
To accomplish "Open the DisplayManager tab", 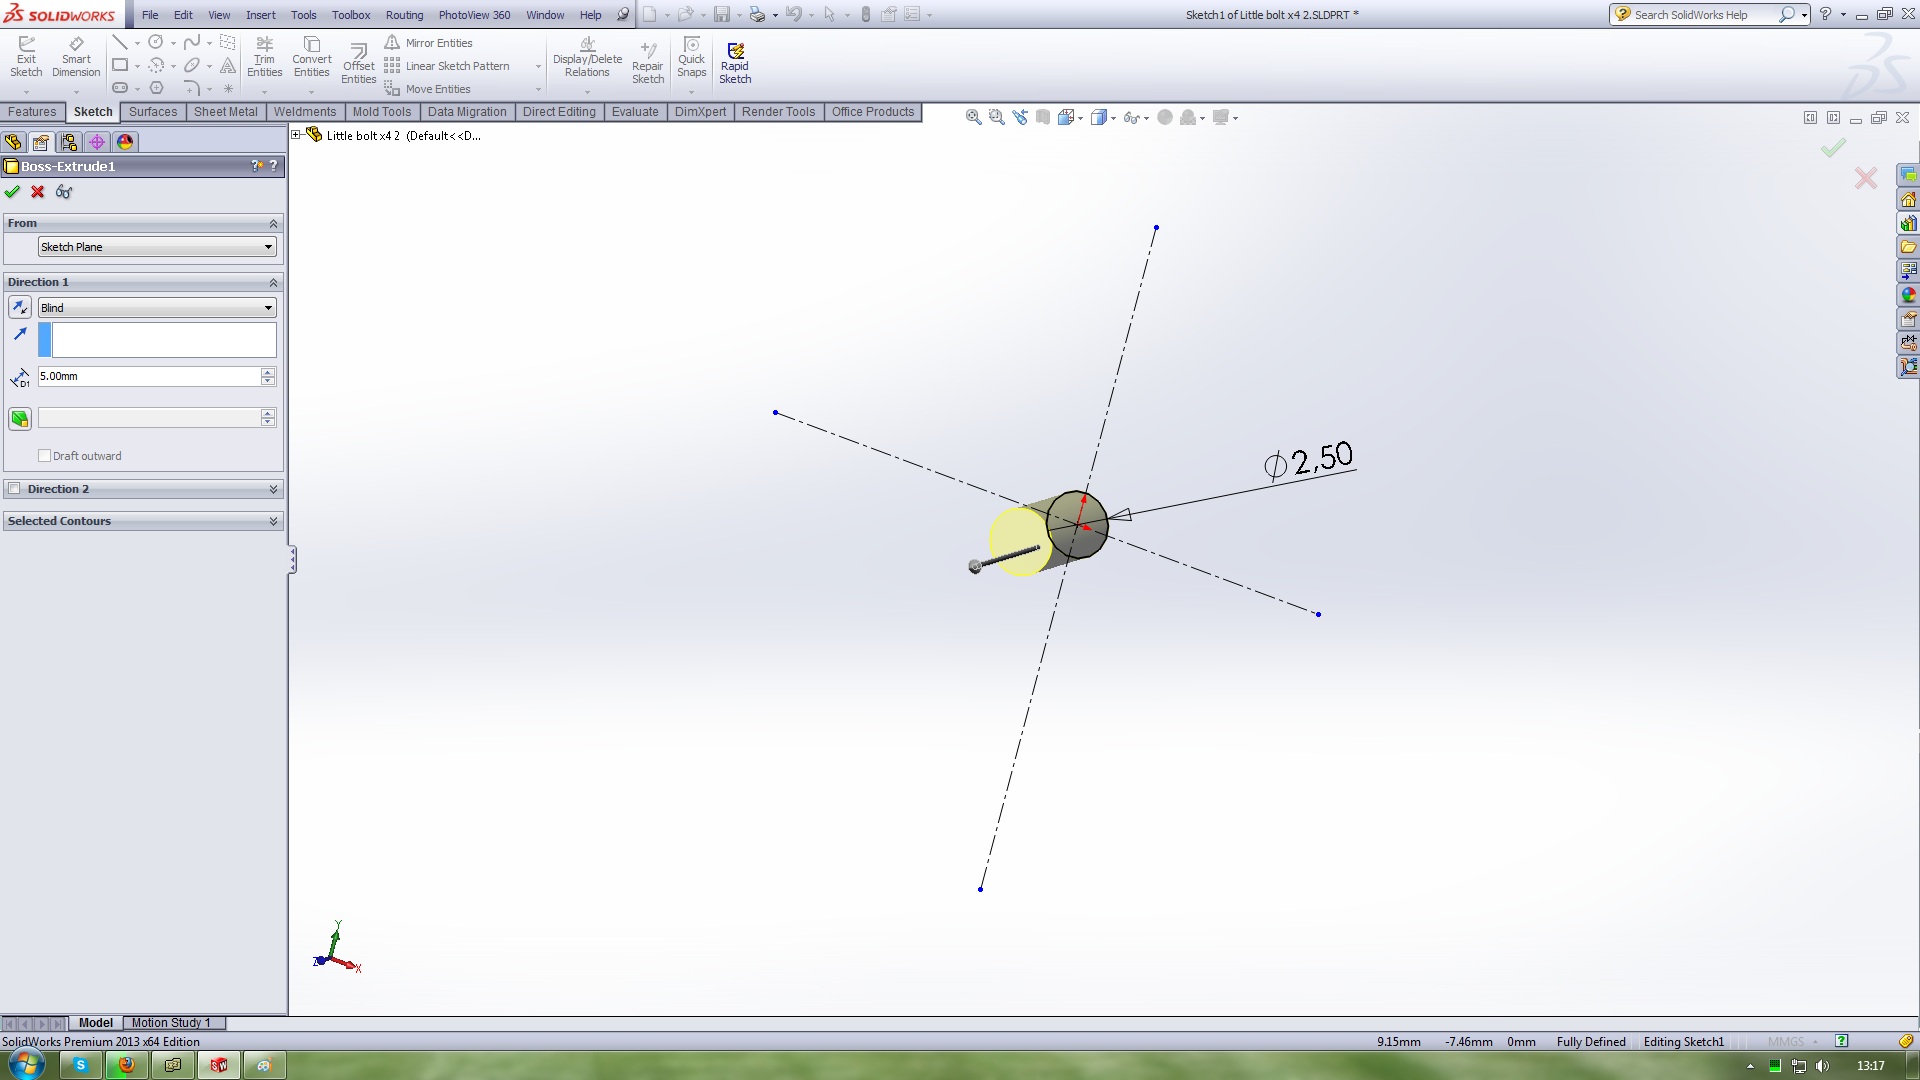I will click(x=125, y=142).
